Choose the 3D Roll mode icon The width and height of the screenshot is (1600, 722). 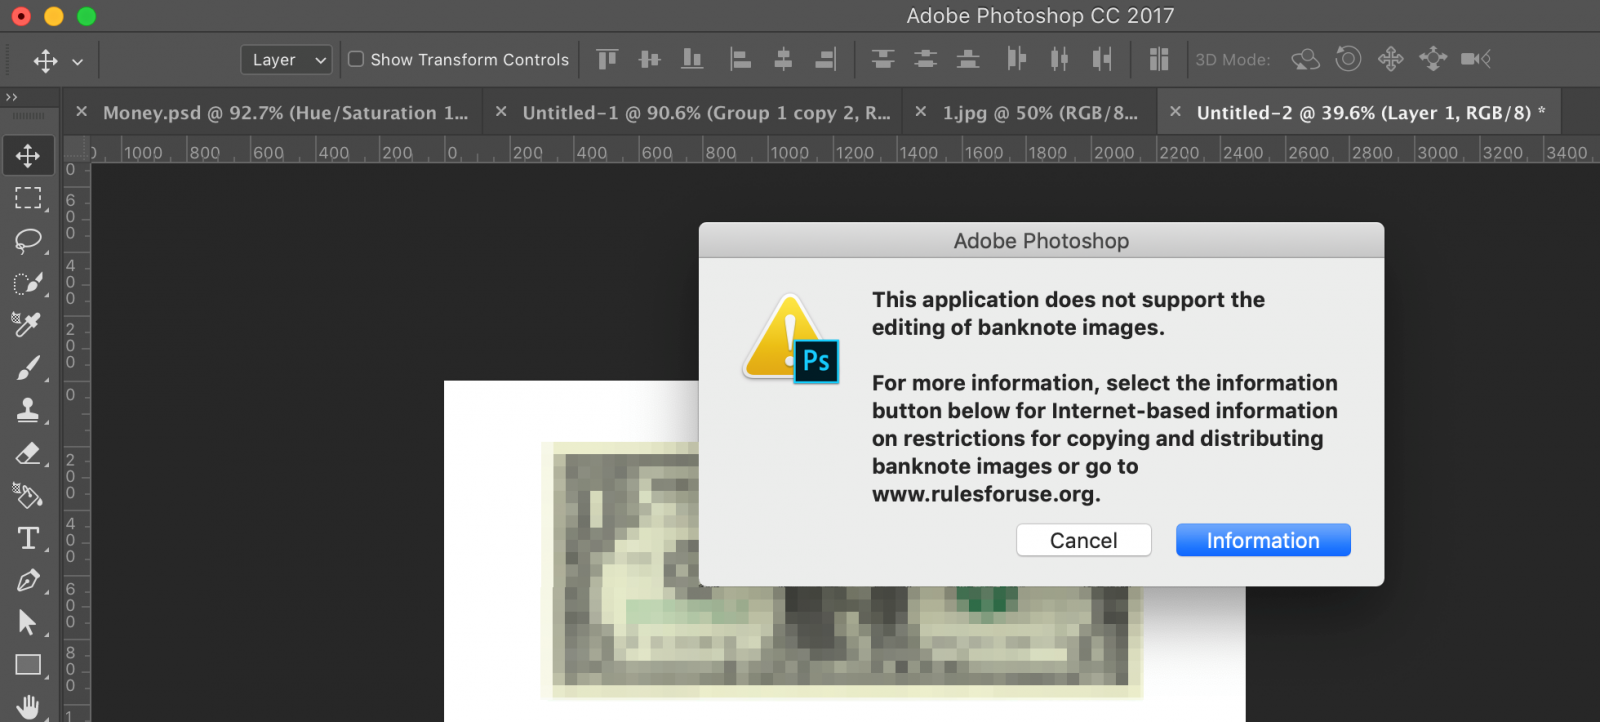(1348, 59)
